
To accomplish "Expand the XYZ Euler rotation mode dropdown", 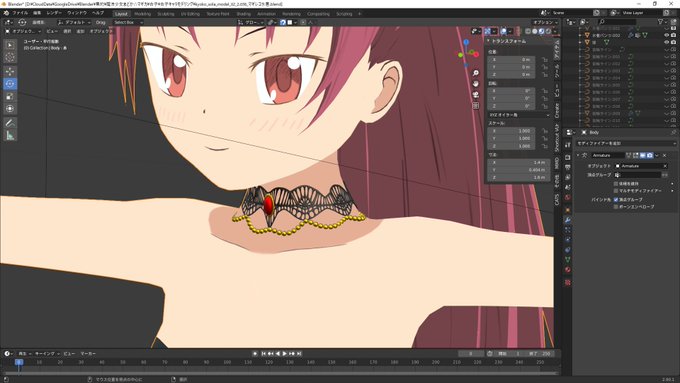I will point(519,115).
